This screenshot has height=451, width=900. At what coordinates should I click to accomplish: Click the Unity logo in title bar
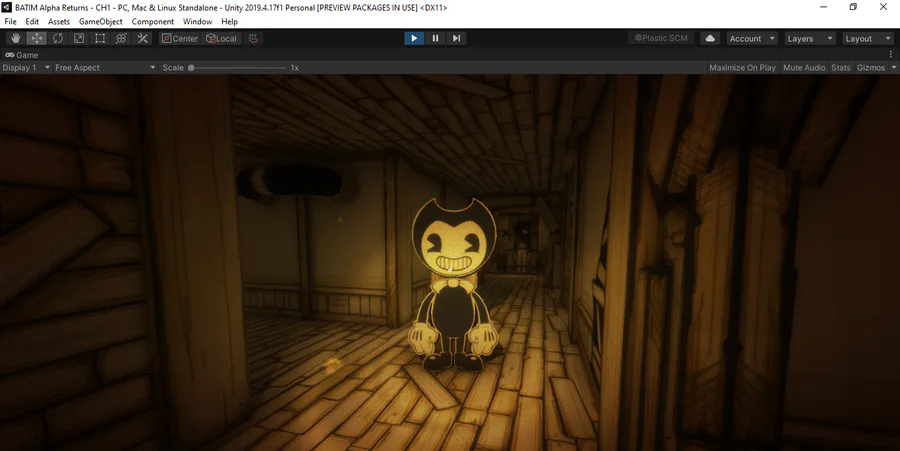tap(6, 7)
